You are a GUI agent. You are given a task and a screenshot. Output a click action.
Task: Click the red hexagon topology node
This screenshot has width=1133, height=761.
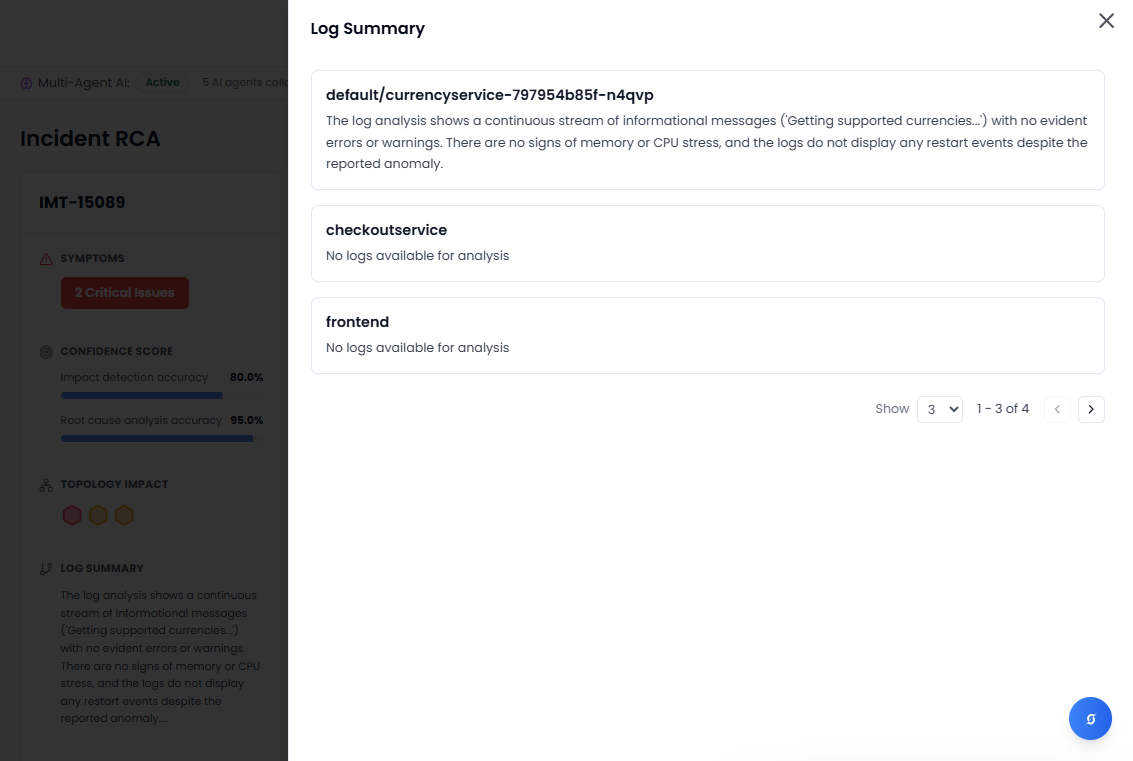(x=72, y=515)
